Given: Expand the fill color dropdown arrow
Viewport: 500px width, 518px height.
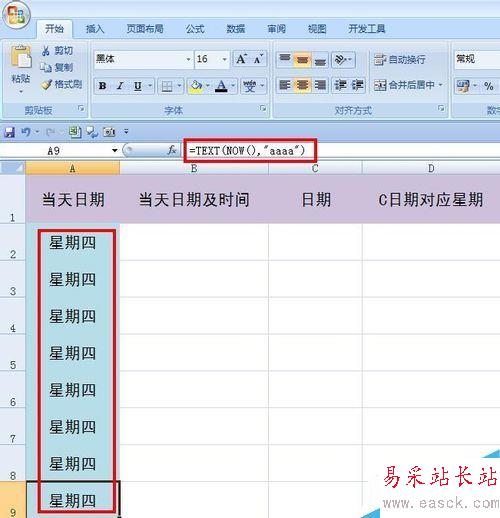Looking at the screenshot, I should click(x=208, y=86).
